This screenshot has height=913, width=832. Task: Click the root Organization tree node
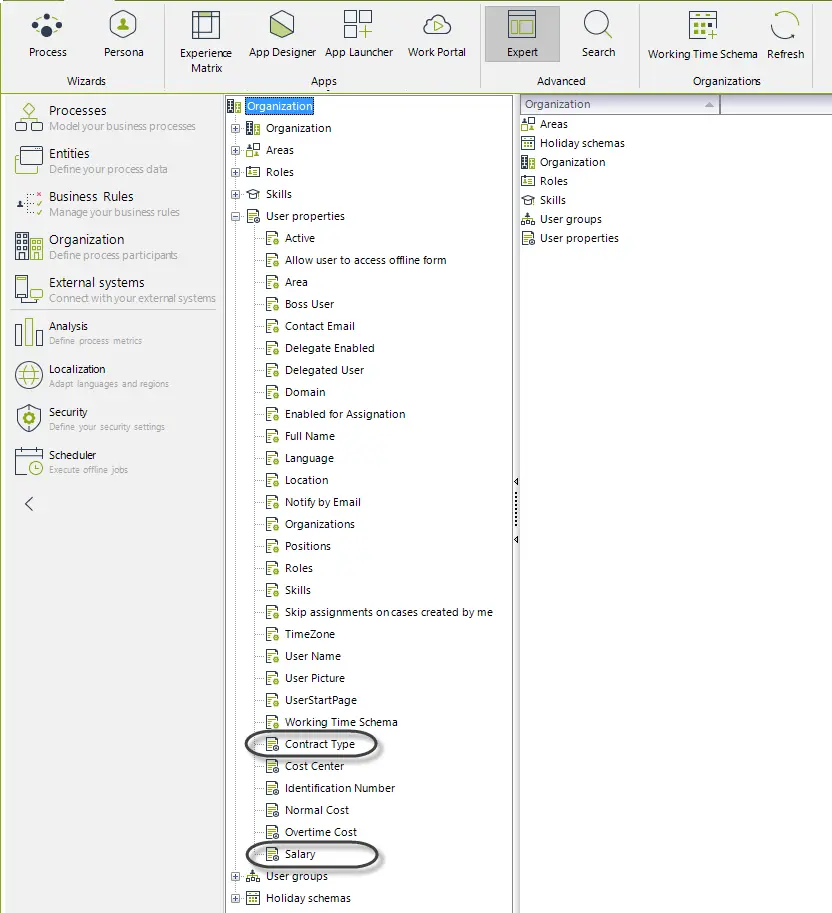coord(279,106)
